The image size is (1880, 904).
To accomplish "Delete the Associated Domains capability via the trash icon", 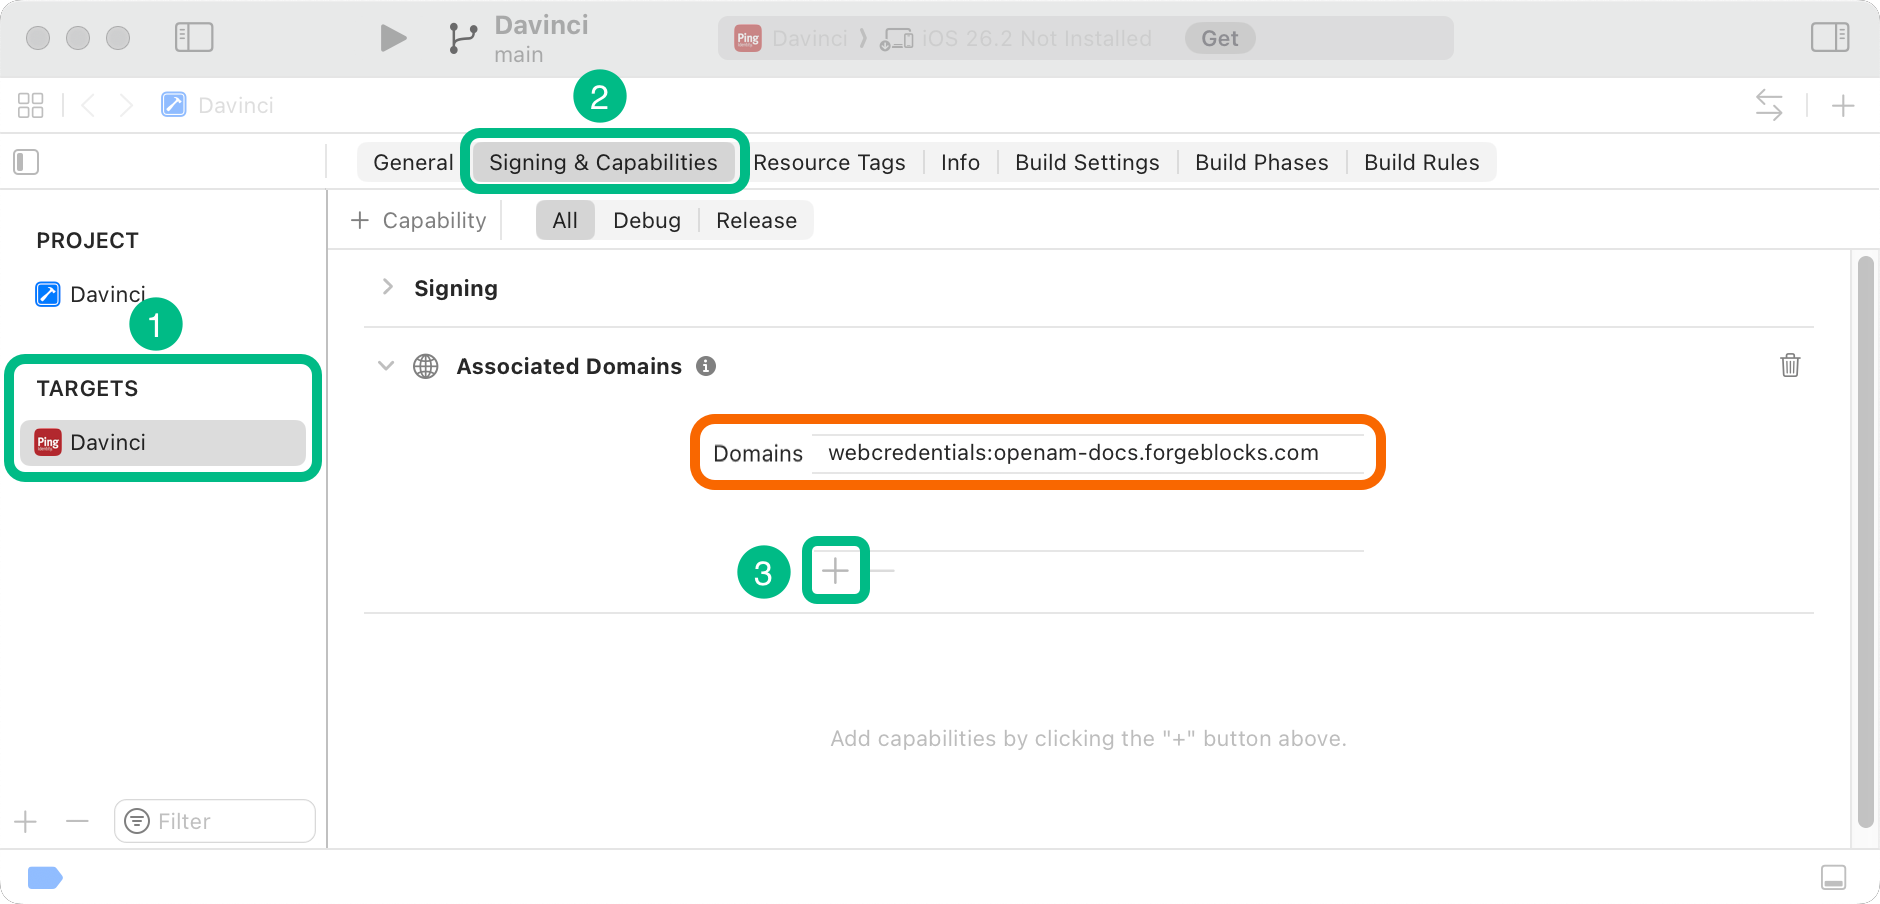I will 1789,366.
